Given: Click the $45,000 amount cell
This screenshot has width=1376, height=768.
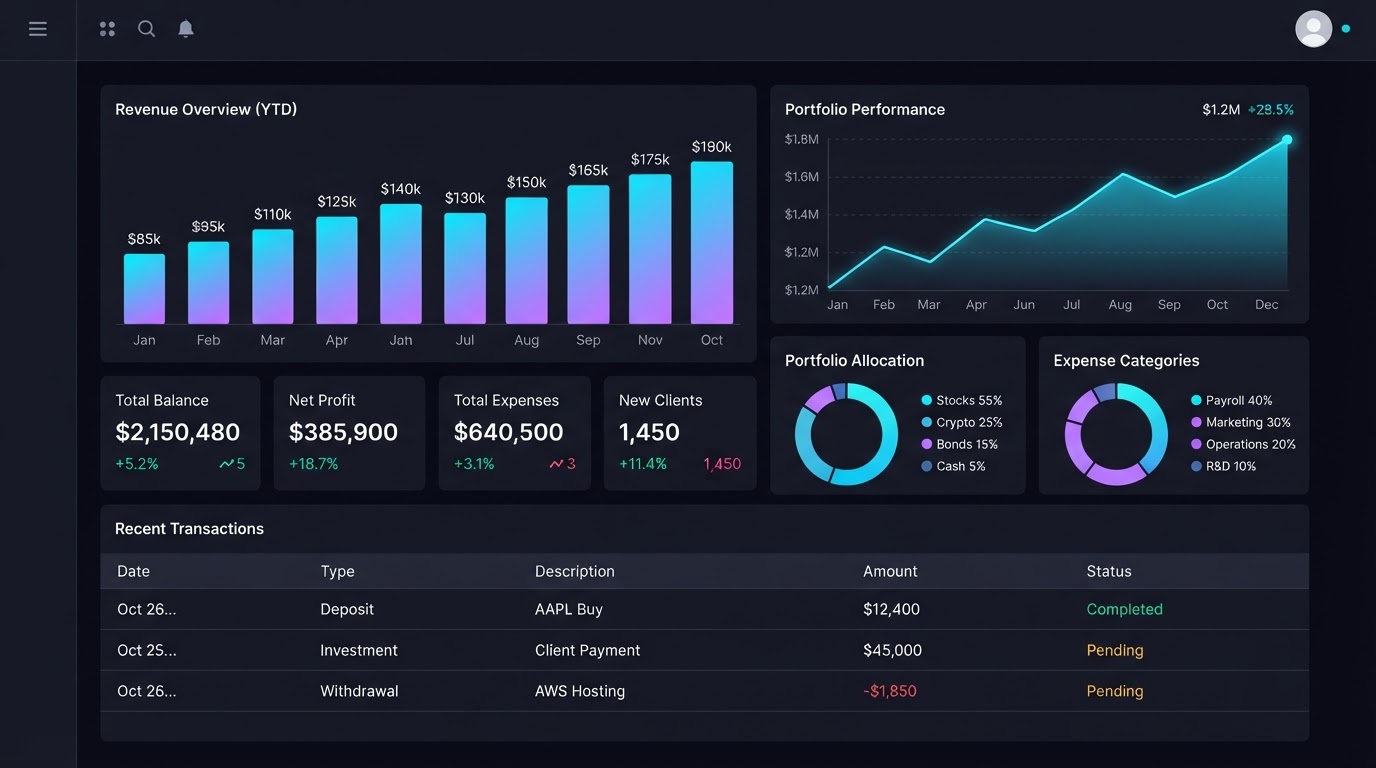Looking at the screenshot, I should click(892, 650).
